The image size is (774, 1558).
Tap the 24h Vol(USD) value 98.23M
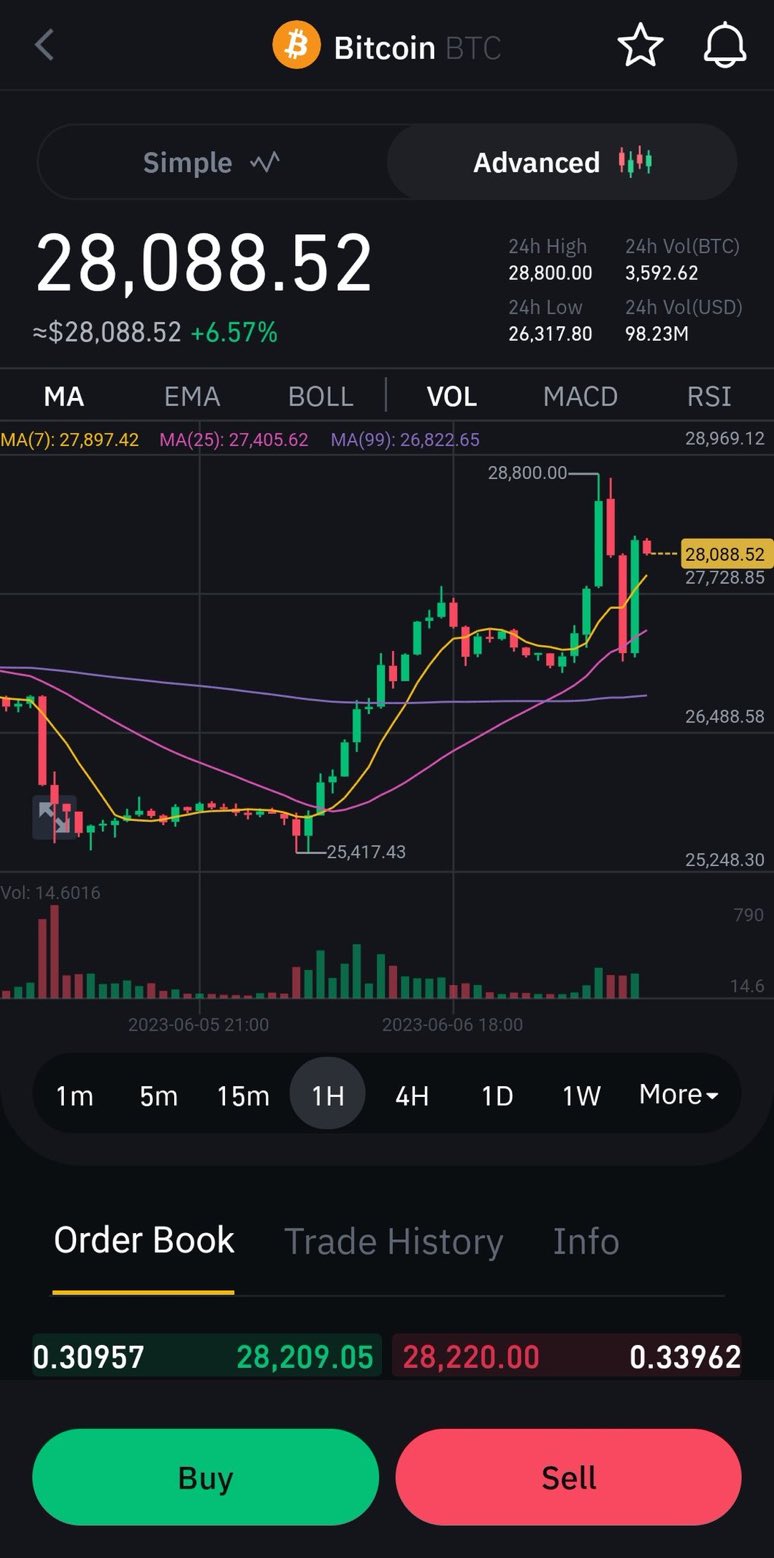coord(657,334)
